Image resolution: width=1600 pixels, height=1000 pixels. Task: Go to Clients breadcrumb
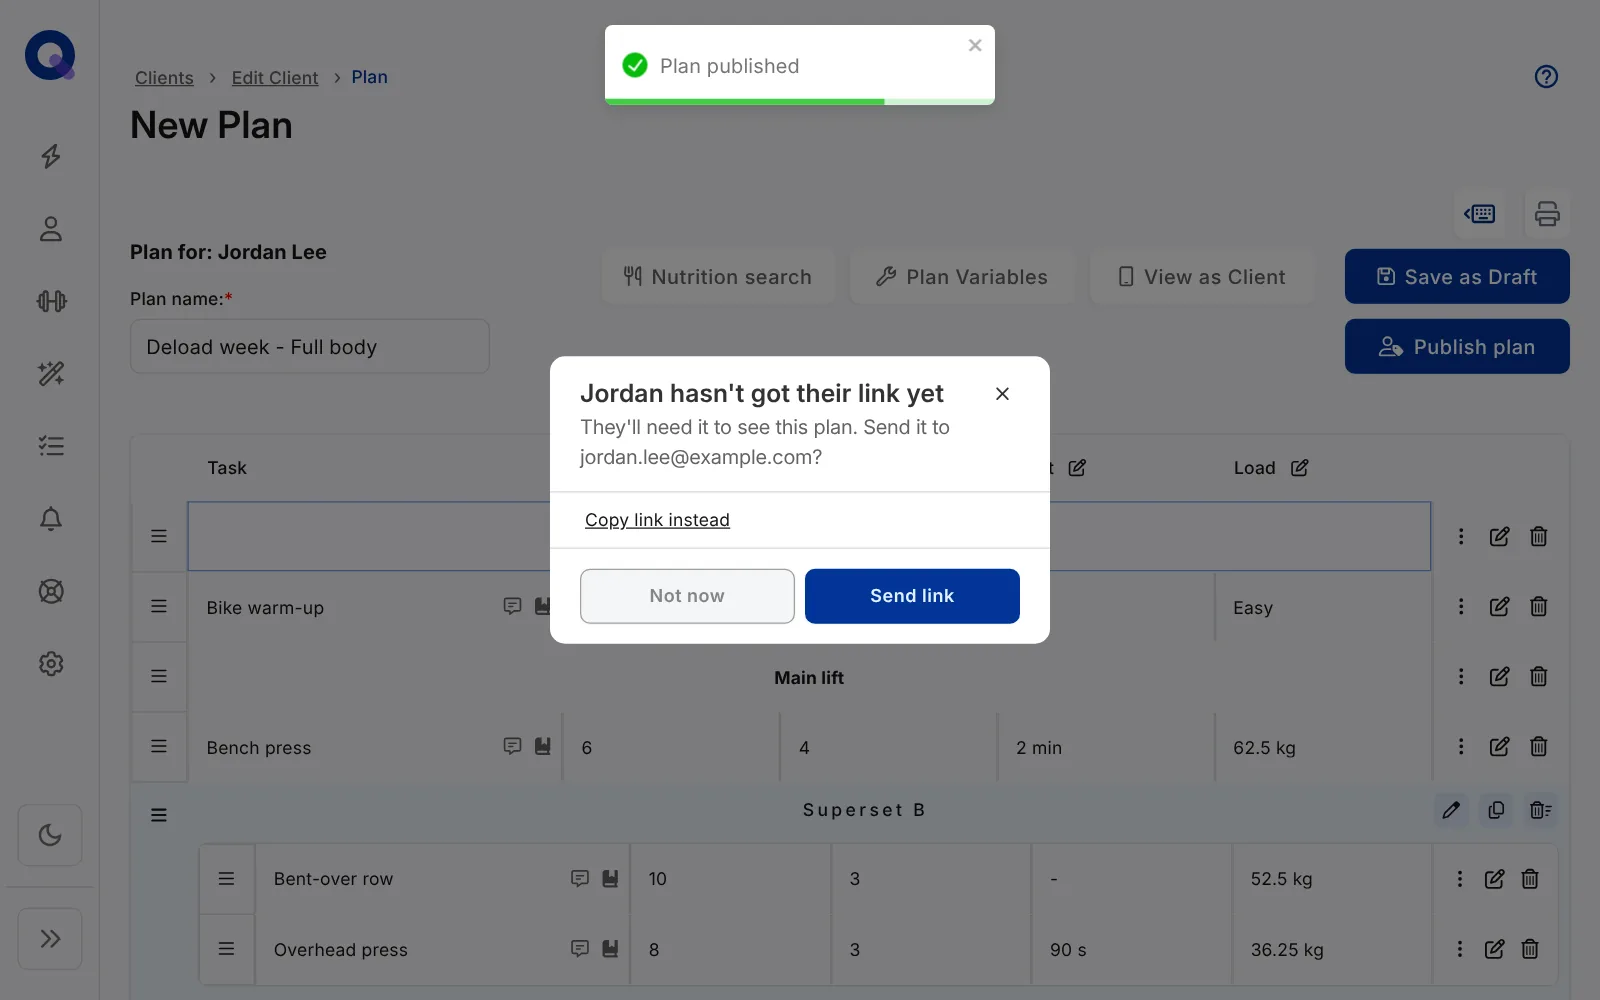(164, 78)
